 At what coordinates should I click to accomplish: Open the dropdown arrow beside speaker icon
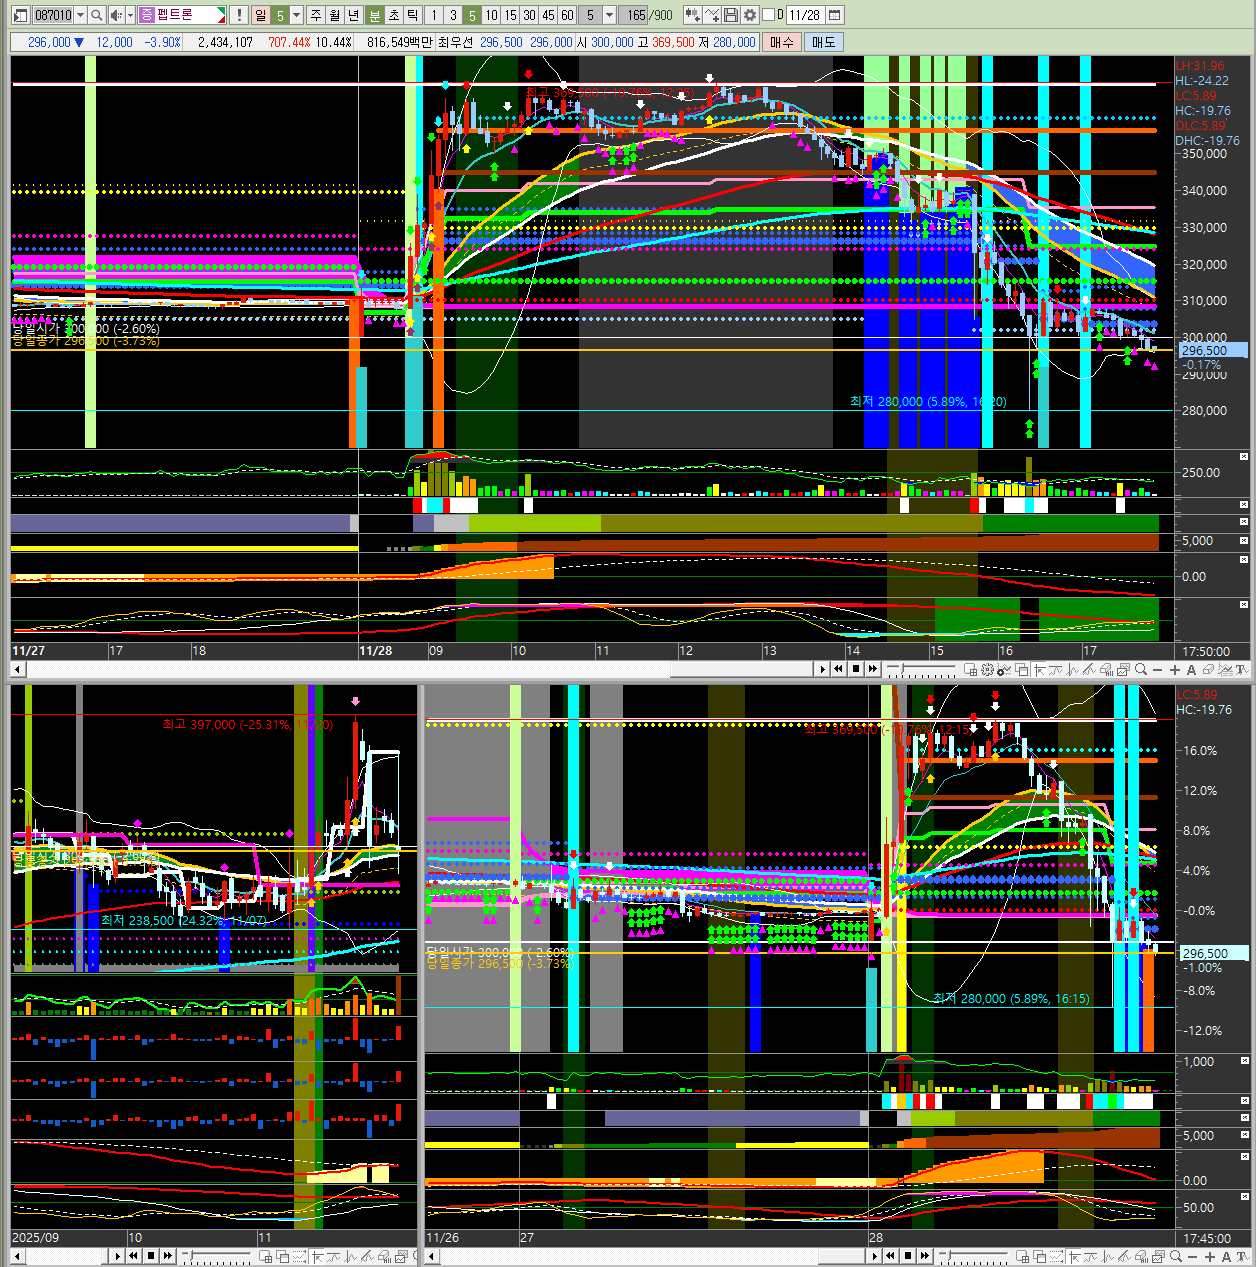pos(130,15)
